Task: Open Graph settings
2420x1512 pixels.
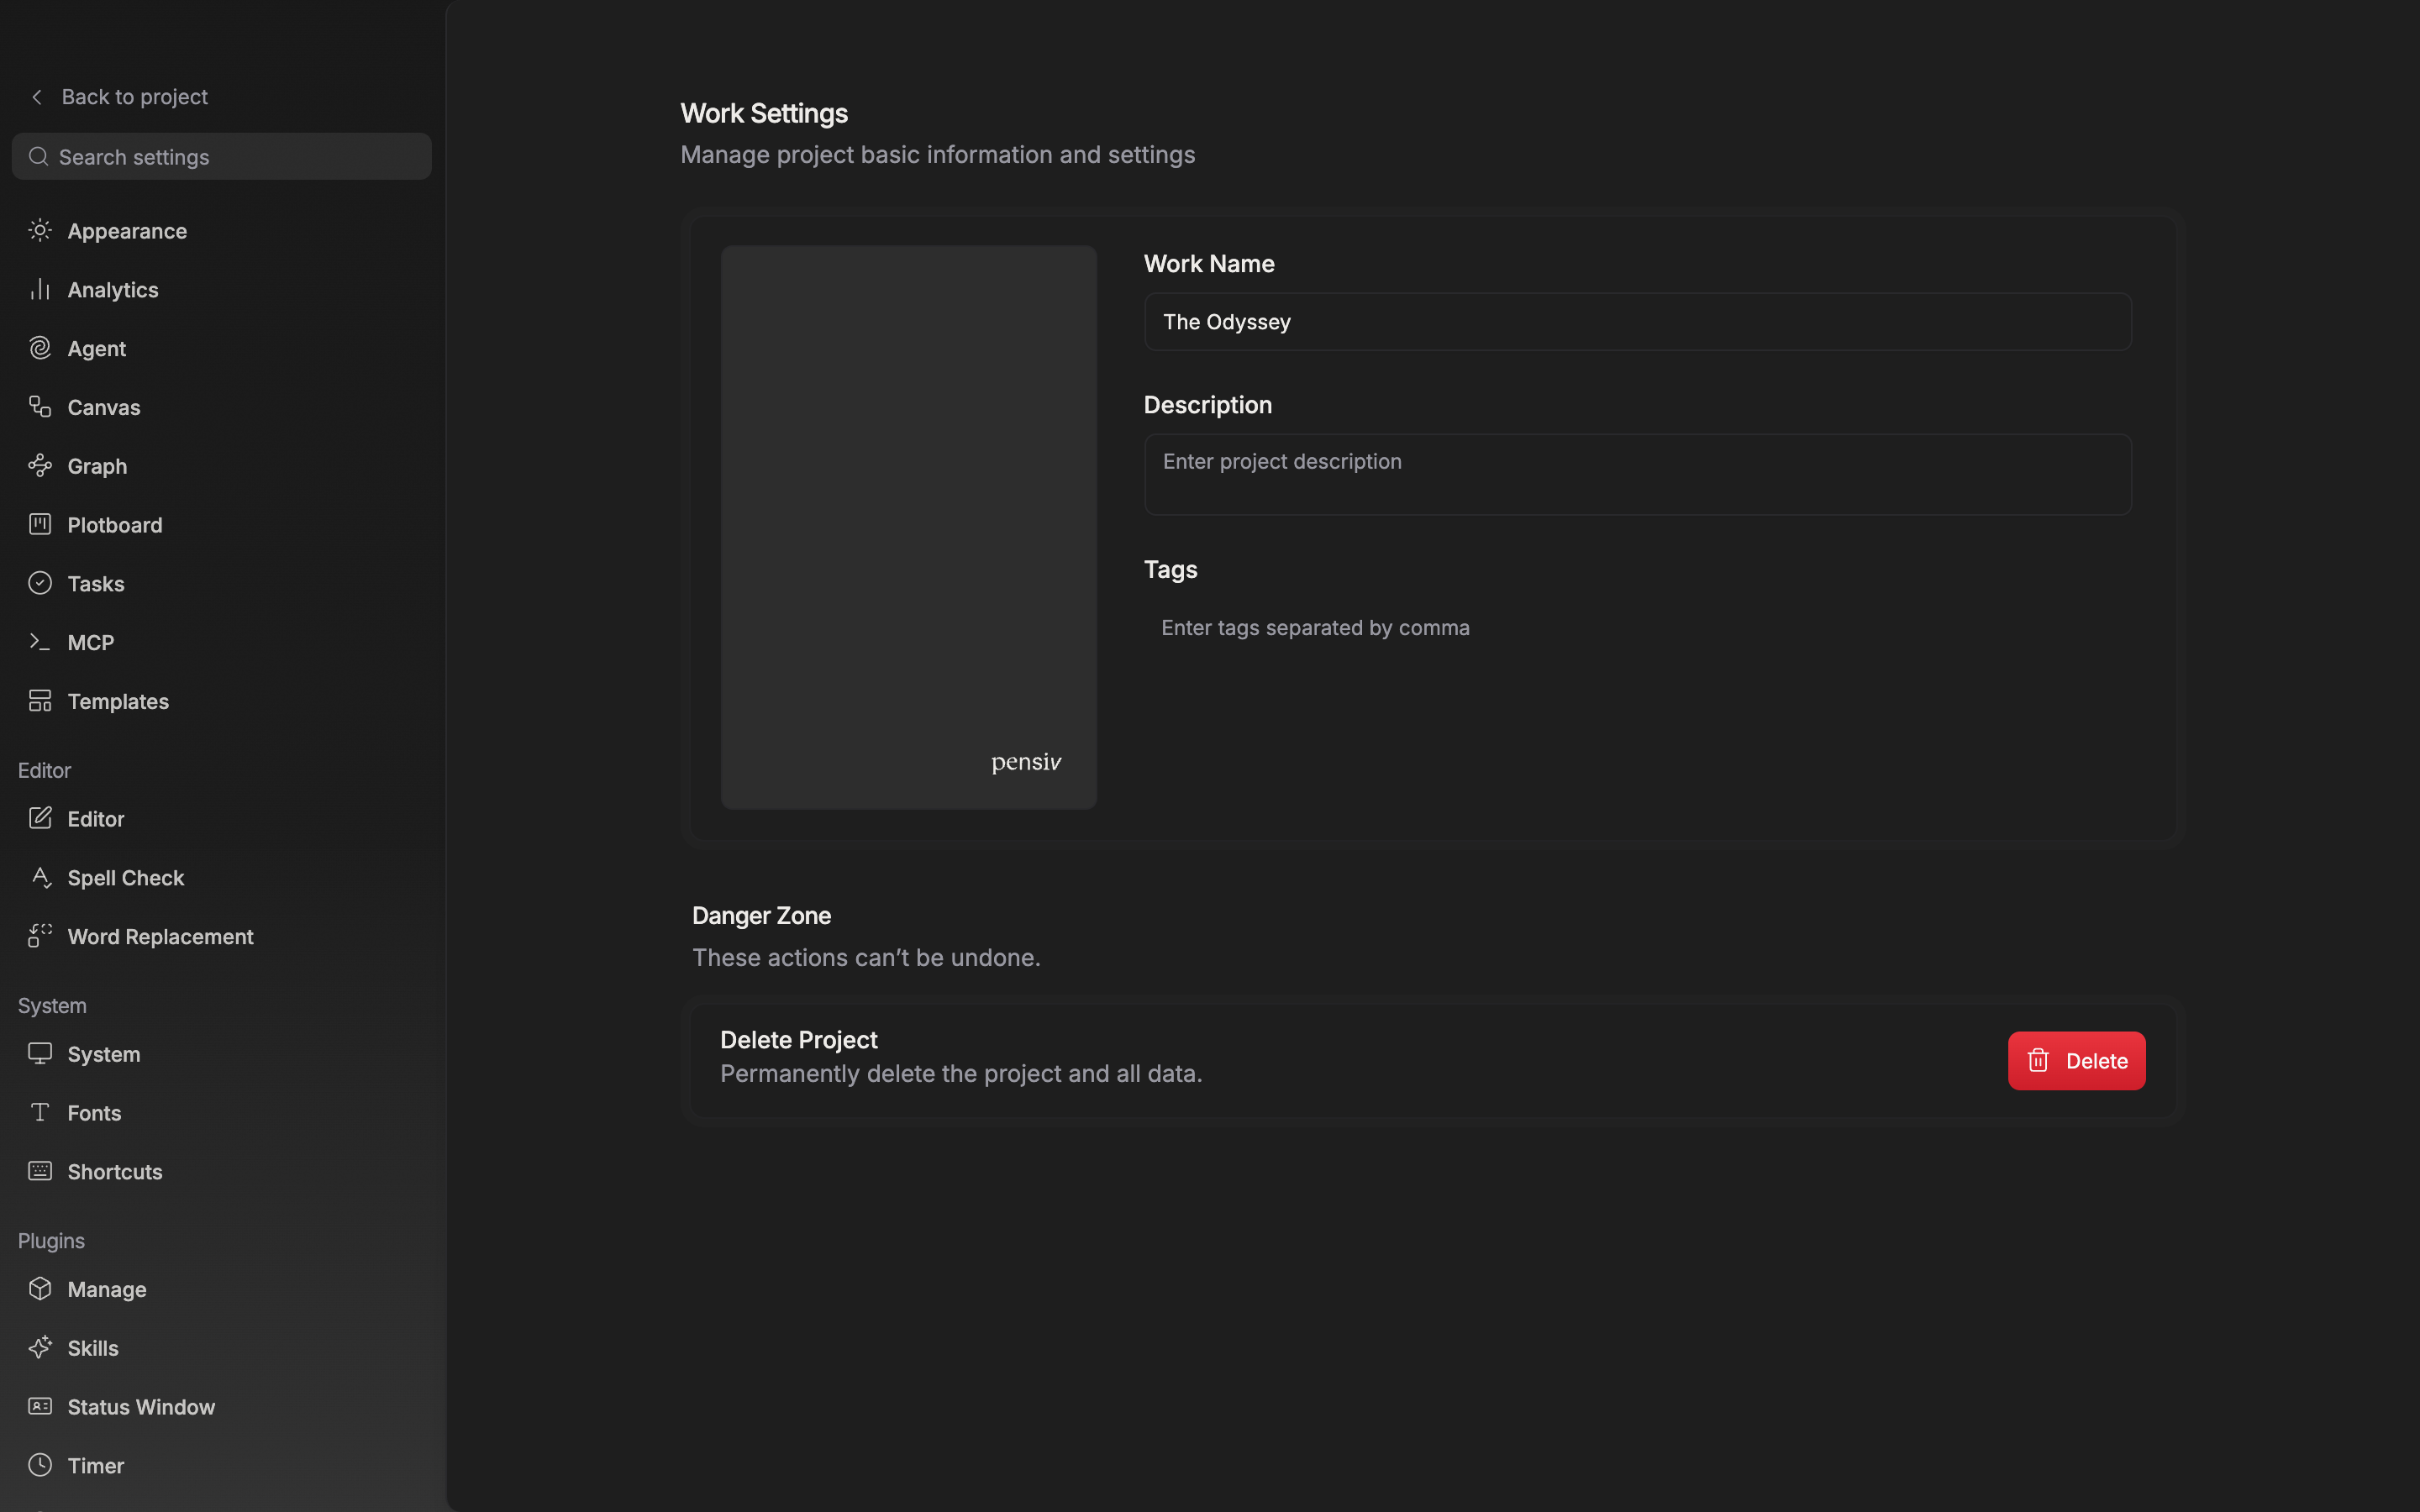Action: coord(221,466)
